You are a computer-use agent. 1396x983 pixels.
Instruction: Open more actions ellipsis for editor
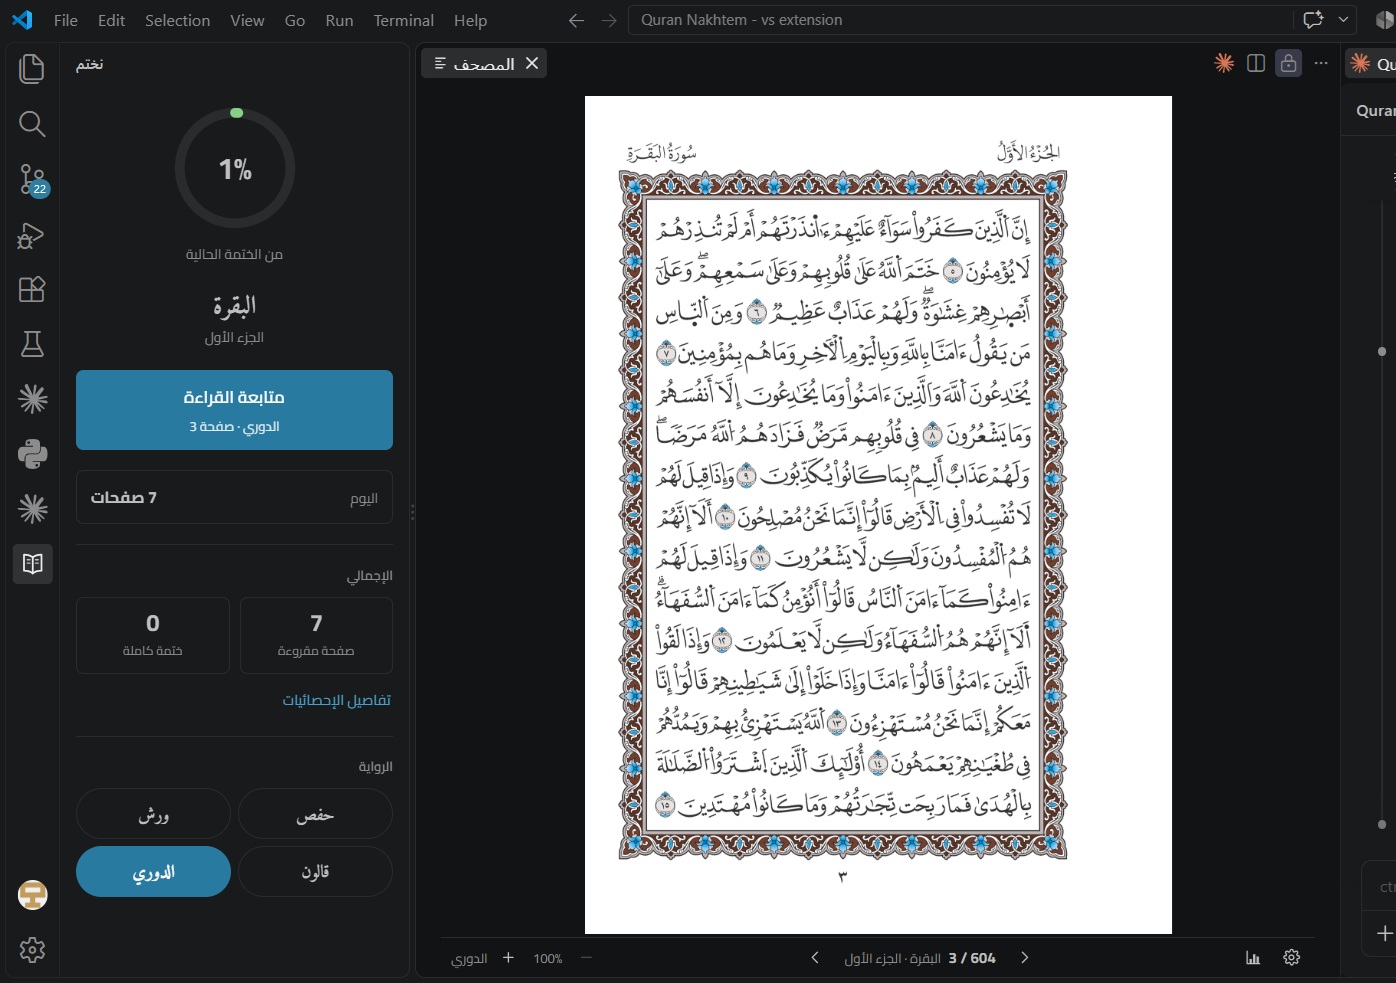click(x=1321, y=63)
